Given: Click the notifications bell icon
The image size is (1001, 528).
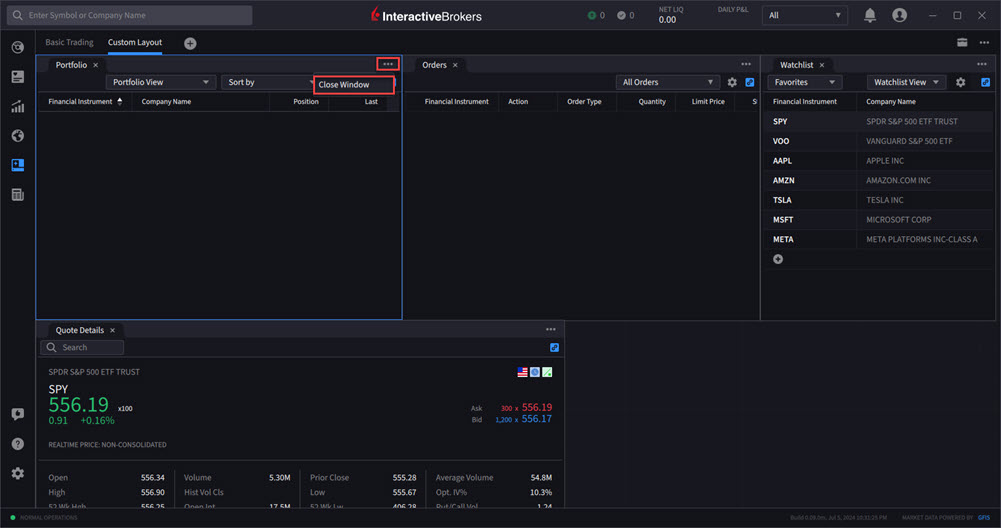Looking at the screenshot, I should [869, 15].
